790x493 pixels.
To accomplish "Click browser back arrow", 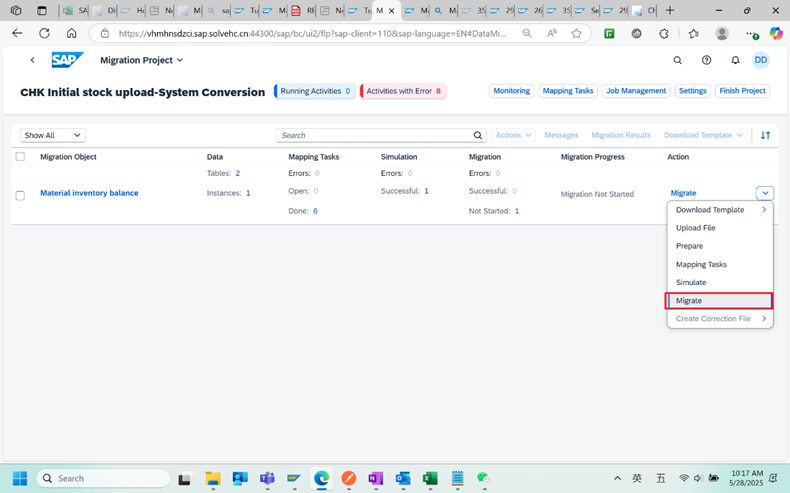I will tap(17, 33).
